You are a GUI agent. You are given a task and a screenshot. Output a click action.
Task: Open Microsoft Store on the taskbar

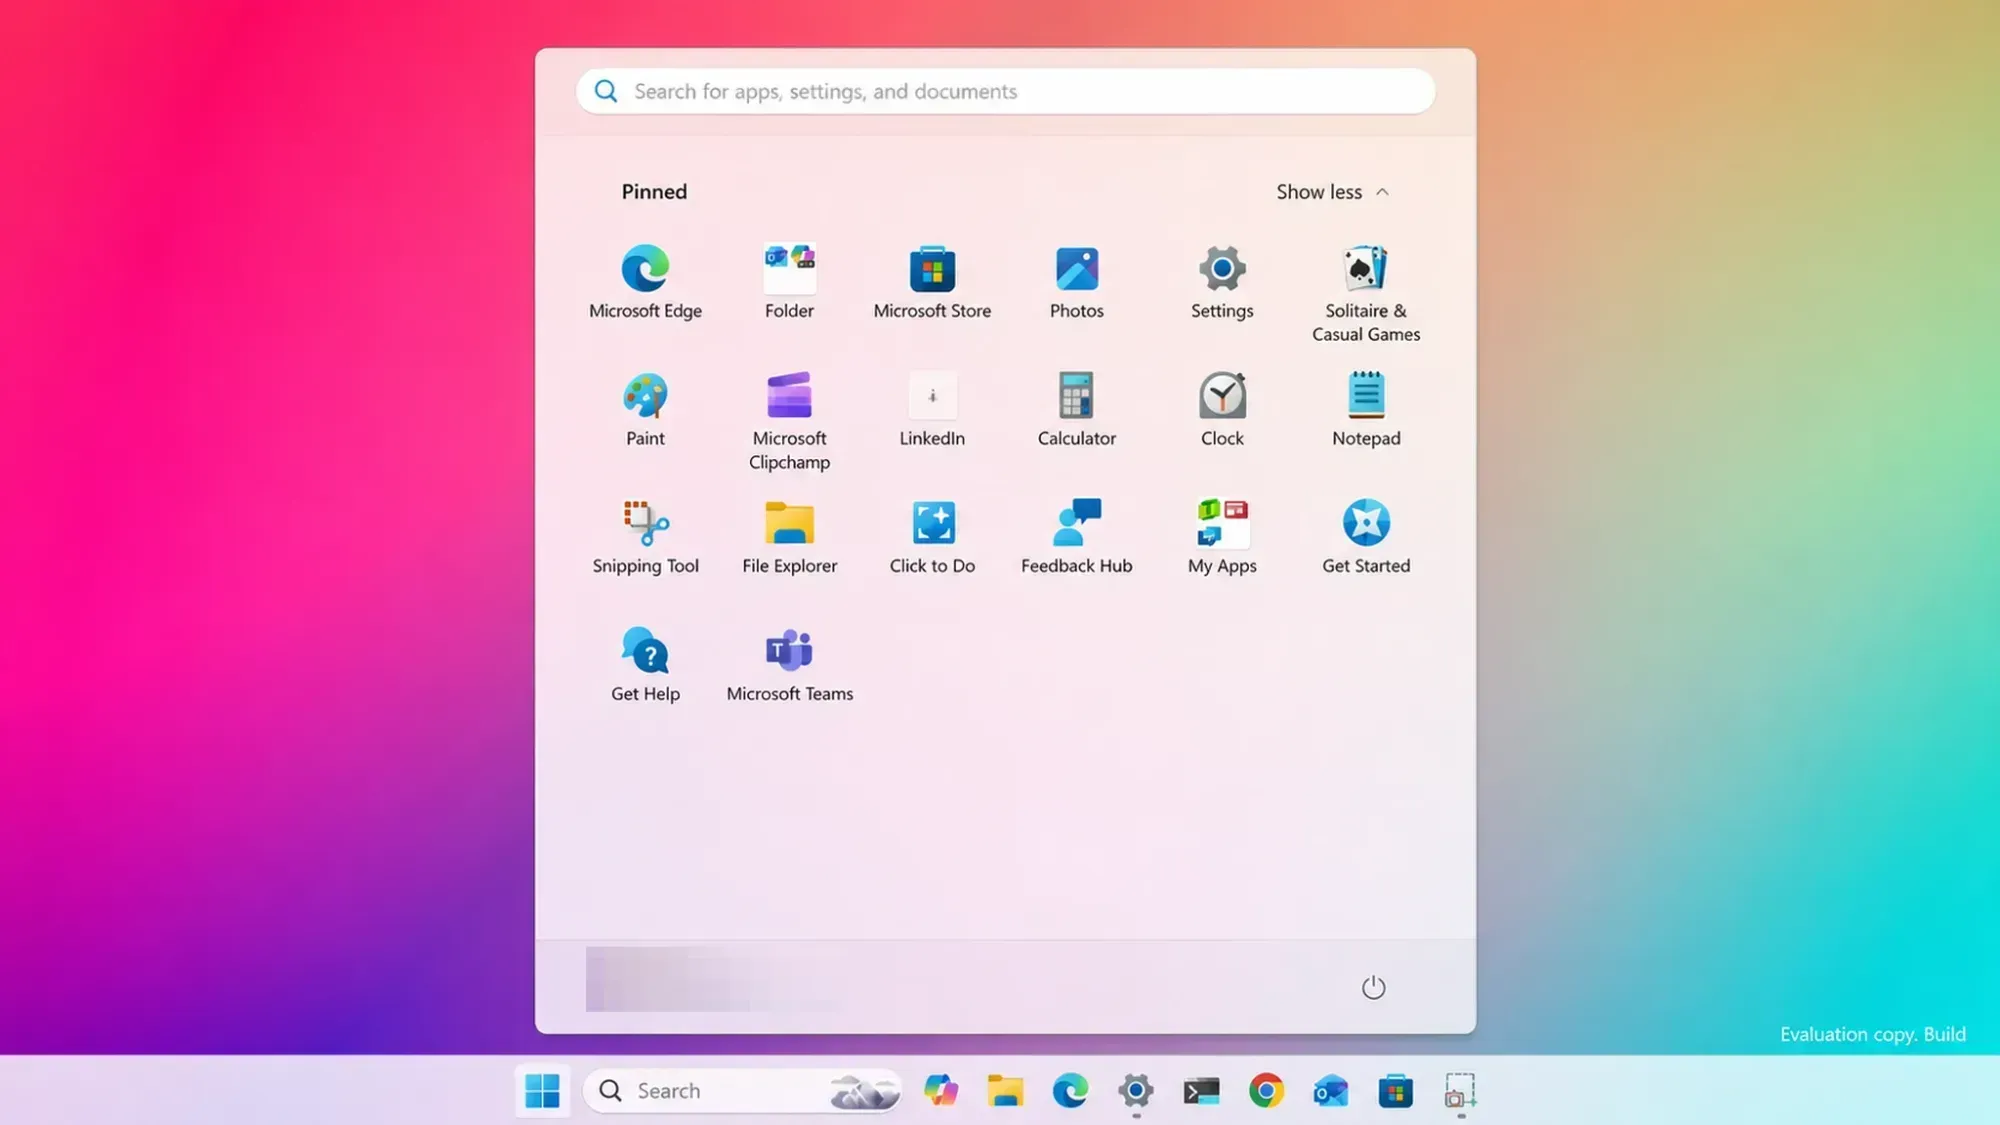point(1395,1091)
